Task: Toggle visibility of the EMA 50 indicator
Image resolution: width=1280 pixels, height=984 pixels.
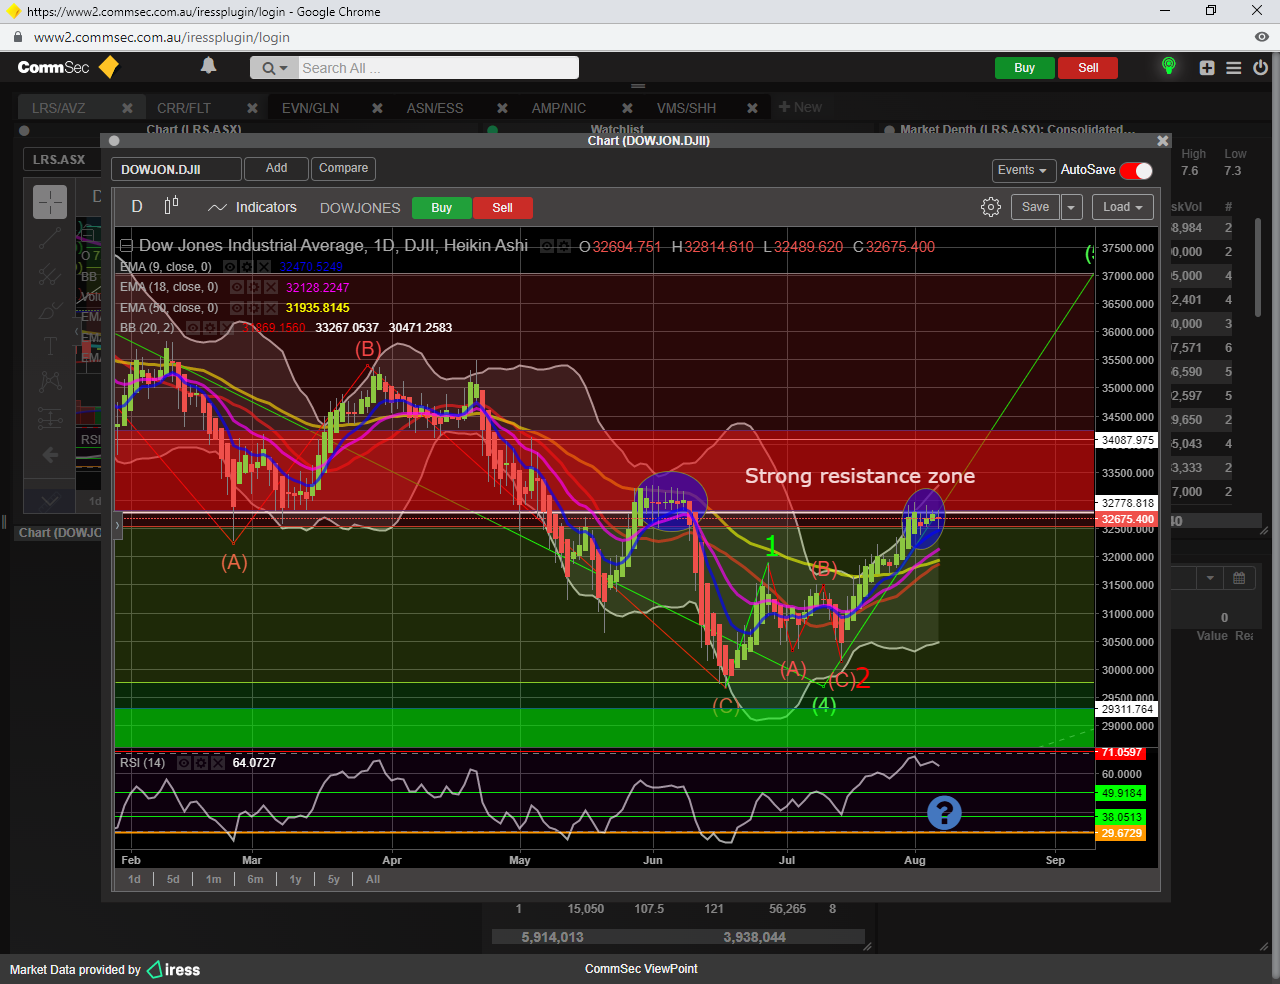Action: click(237, 308)
